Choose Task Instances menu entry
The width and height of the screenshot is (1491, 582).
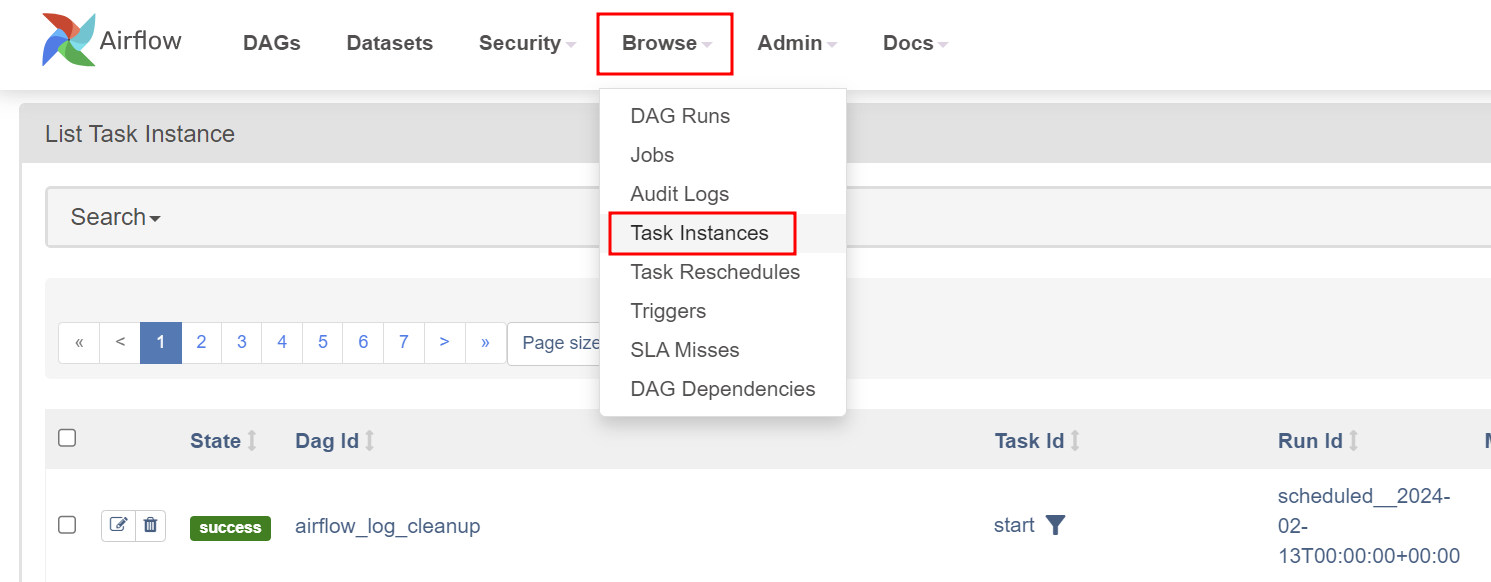pyautogui.click(x=723, y=233)
